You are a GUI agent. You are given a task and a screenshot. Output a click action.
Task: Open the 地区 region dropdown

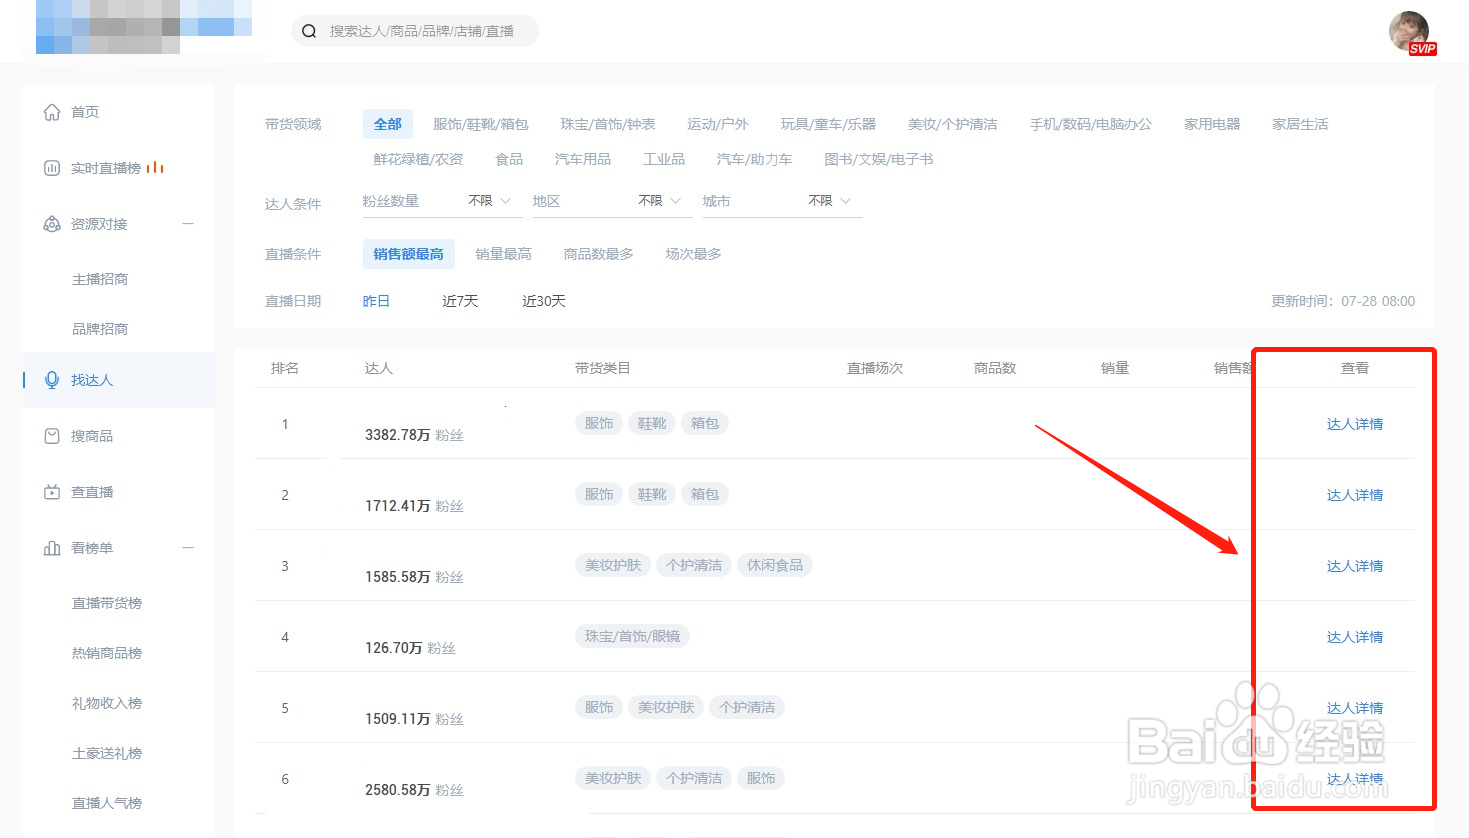pyautogui.click(x=658, y=200)
